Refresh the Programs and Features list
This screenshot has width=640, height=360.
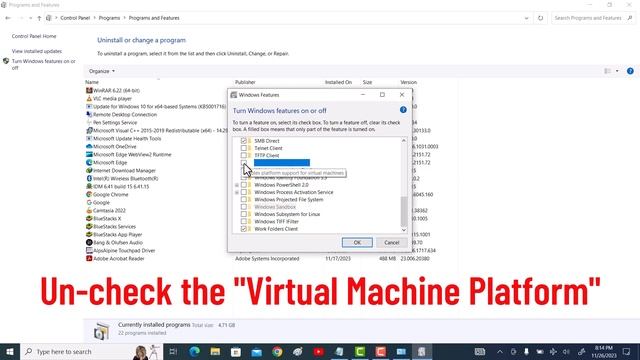540,18
